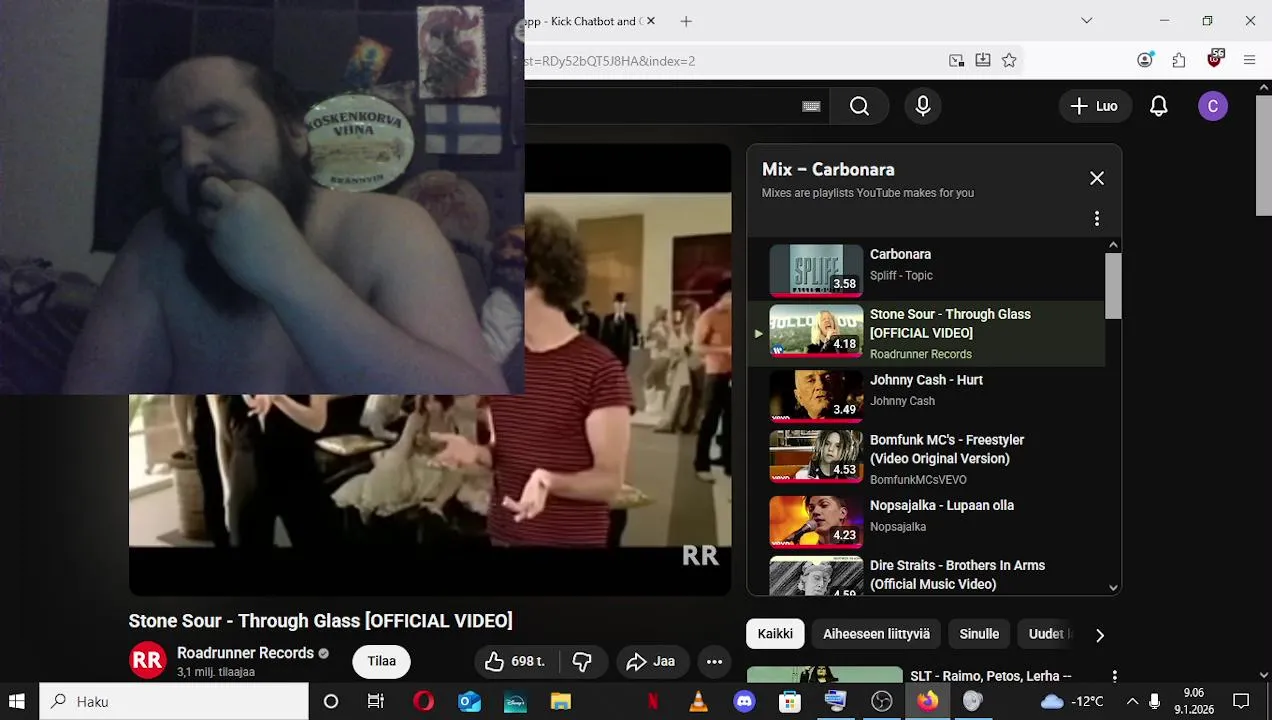Subscribe using the Tilaa button
This screenshot has height=720, width=1272.
pos(382,661)
